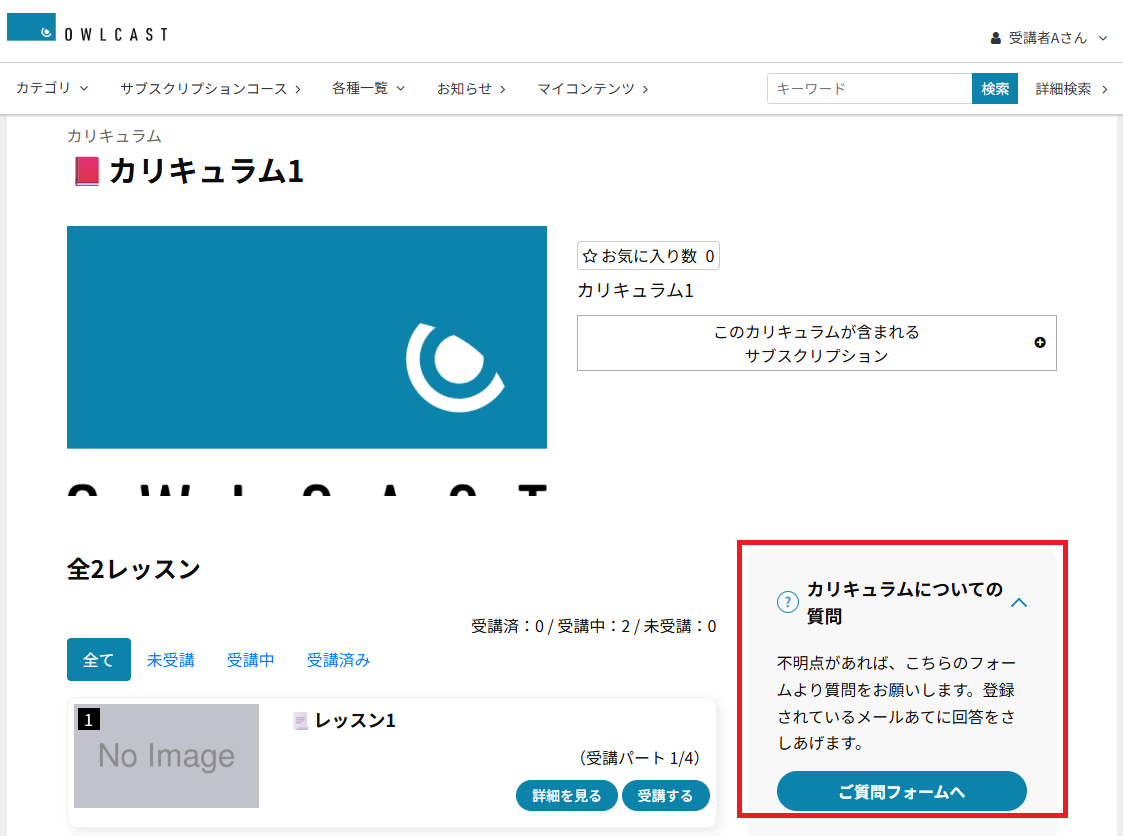Click the star お気に入り数 favorite button
The height and width of the screenshot is (836, 1123).
click(x=648, y=256)
